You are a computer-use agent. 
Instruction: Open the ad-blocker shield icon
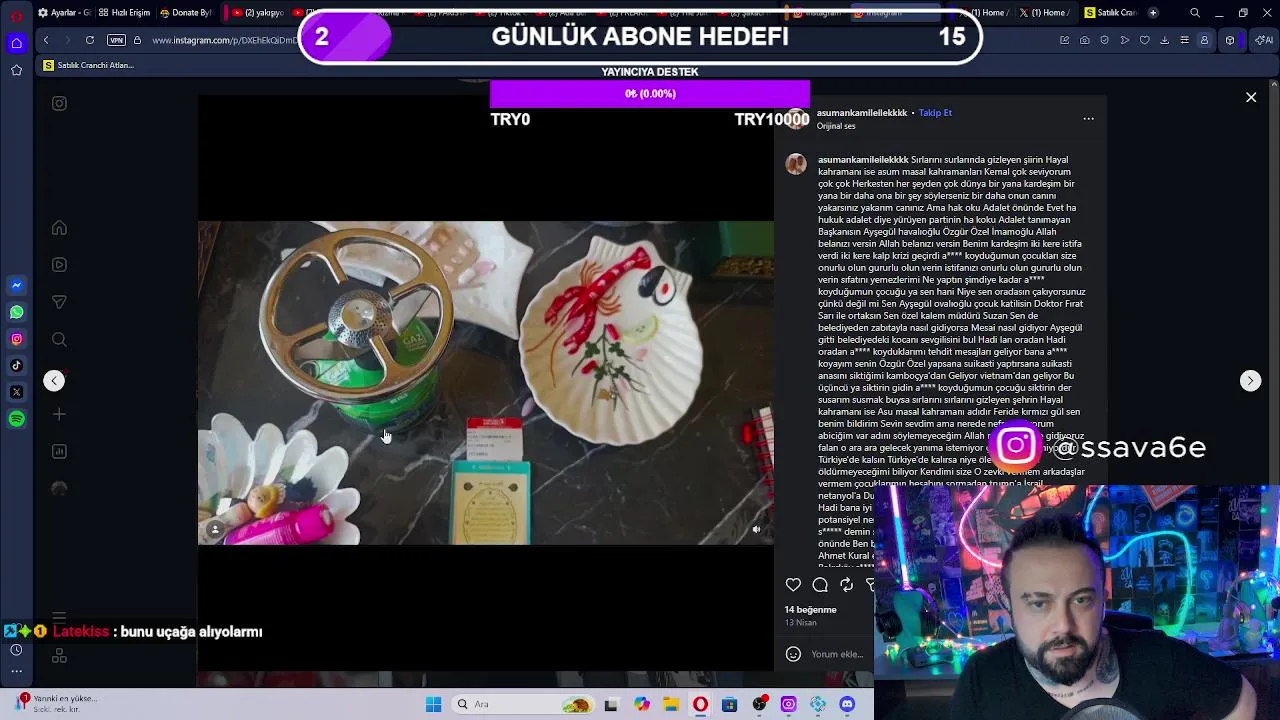click(1105, 40)
